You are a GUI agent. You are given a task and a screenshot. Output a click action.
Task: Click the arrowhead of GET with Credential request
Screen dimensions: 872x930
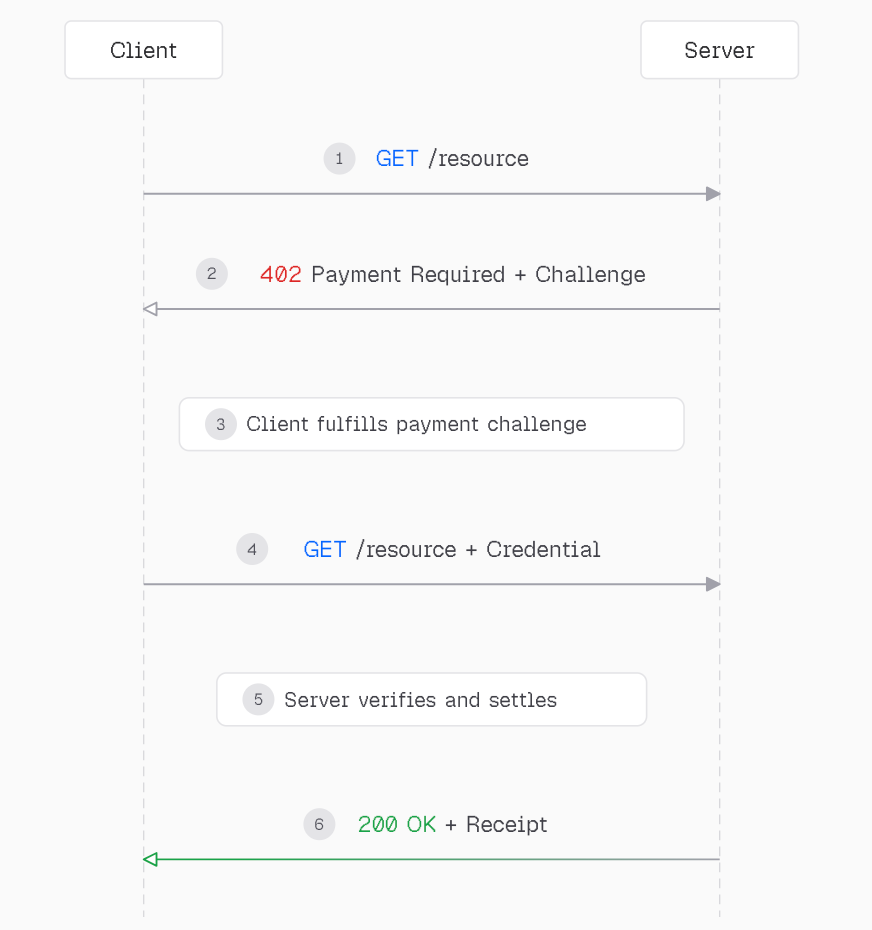coord(713,584)
